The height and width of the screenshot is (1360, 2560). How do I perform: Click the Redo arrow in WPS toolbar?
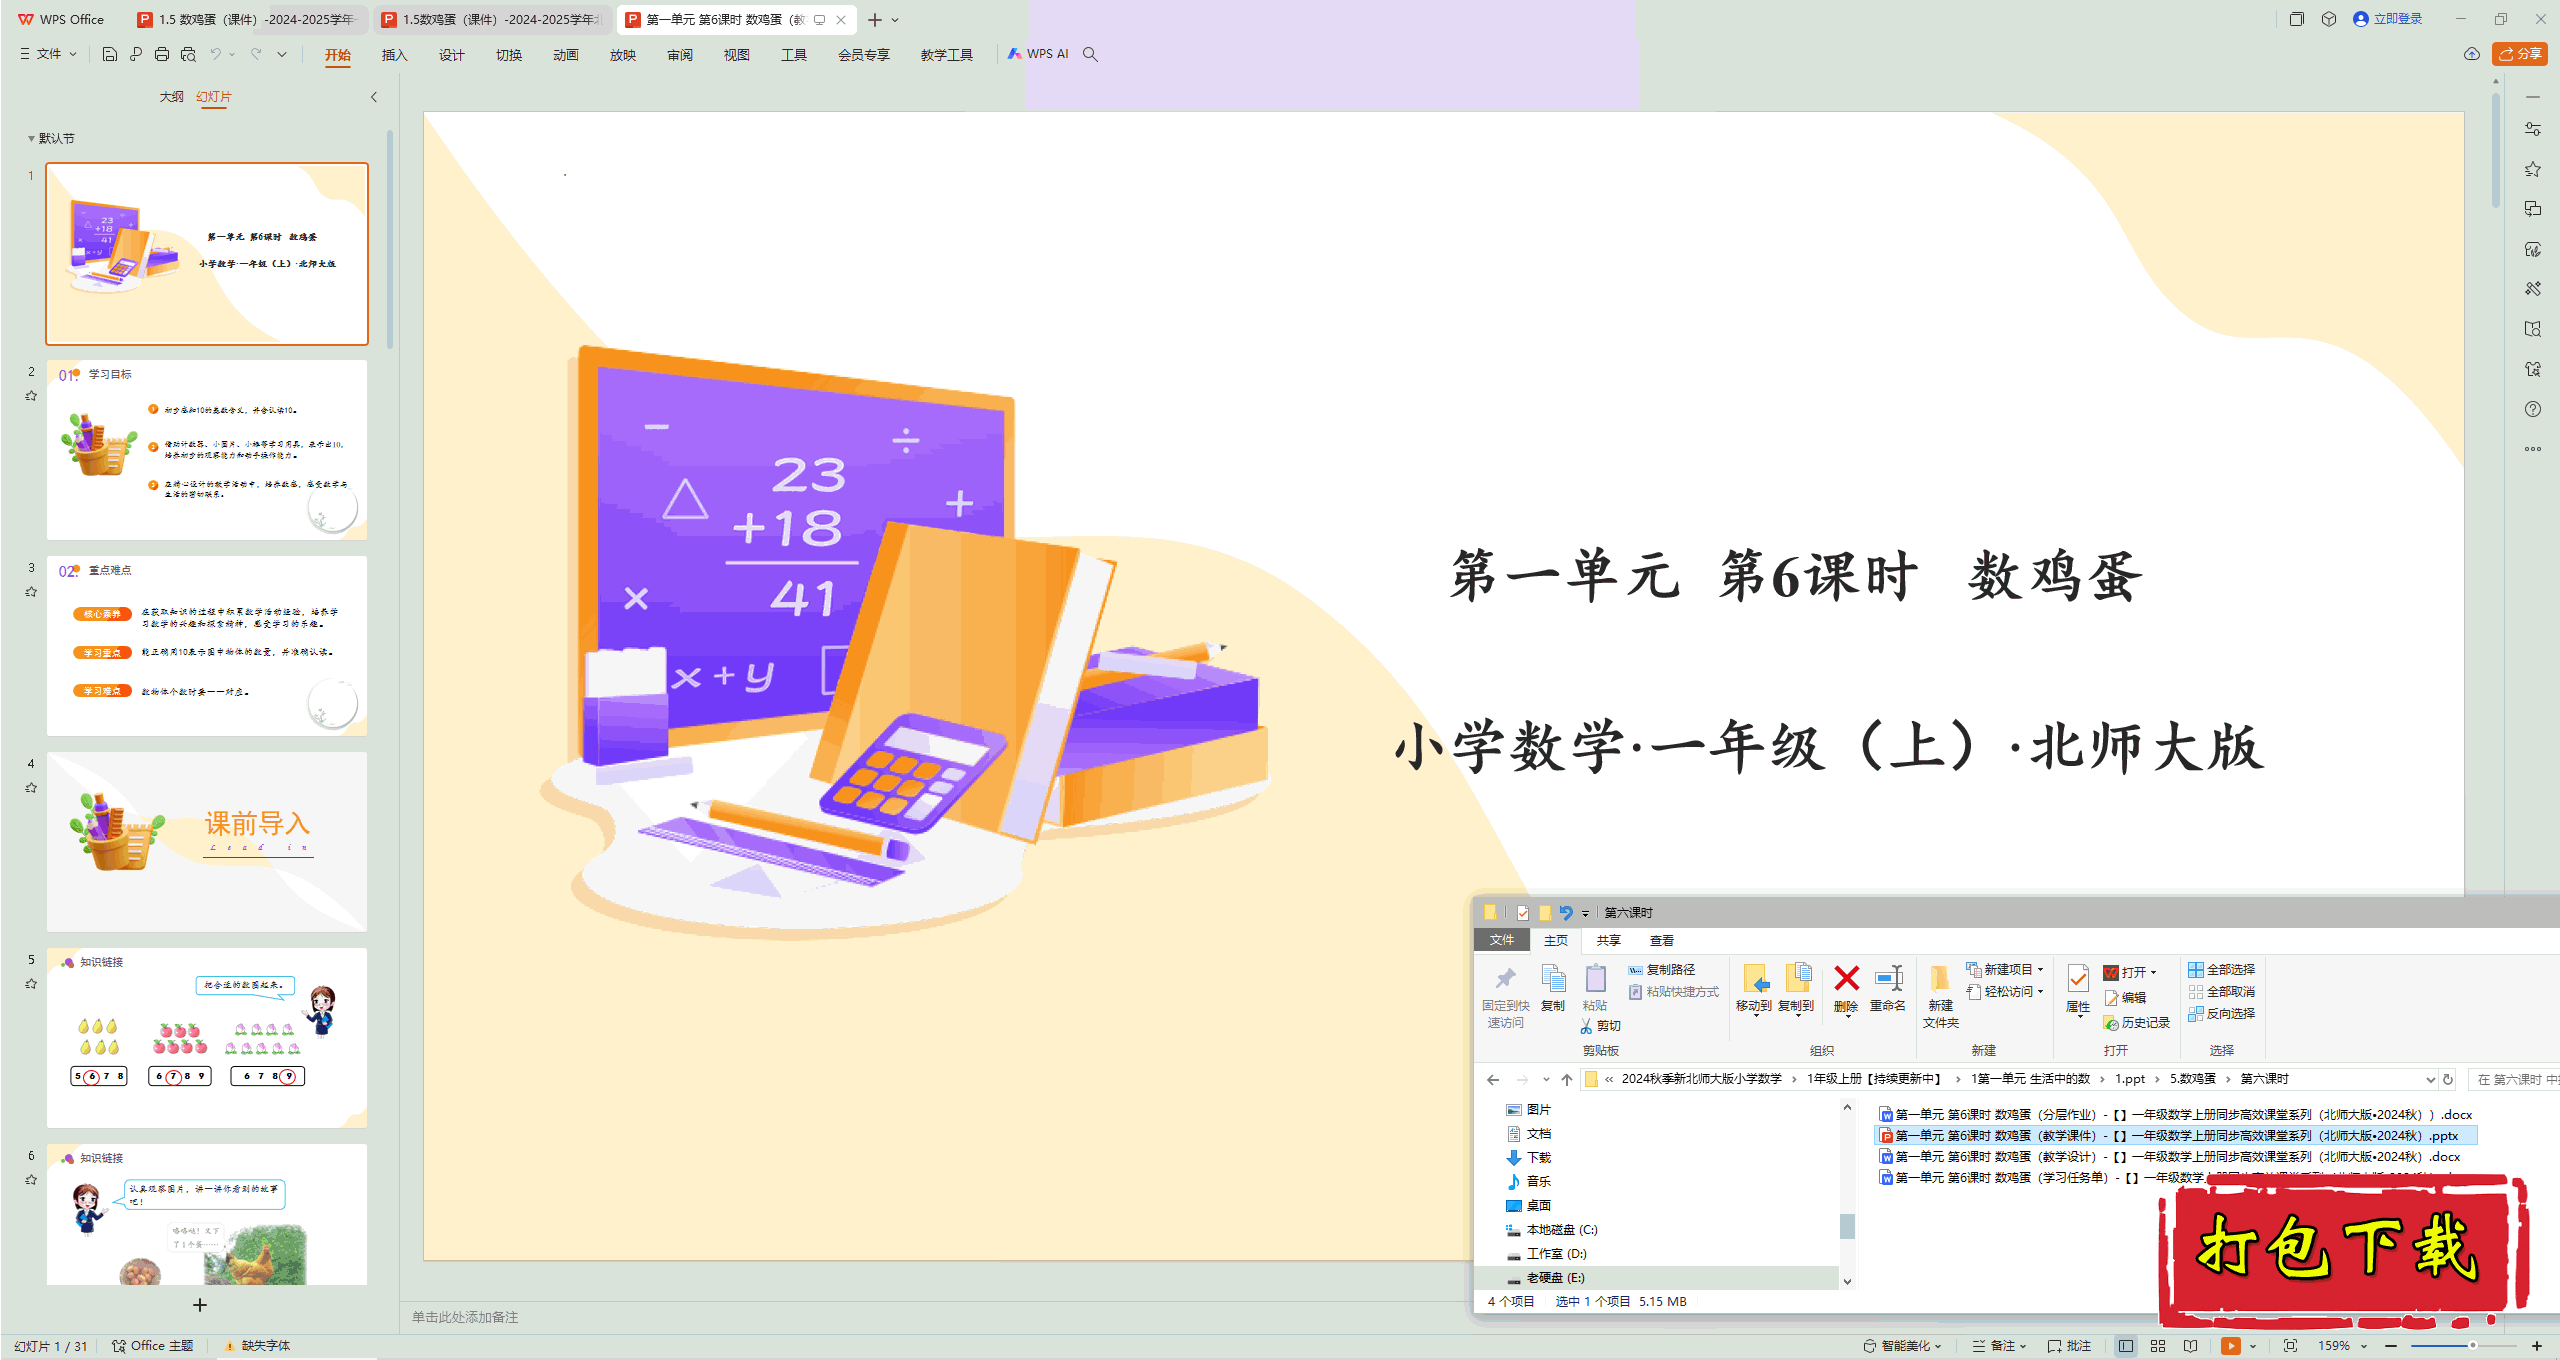pyautogui.click(x=256, y=54)
